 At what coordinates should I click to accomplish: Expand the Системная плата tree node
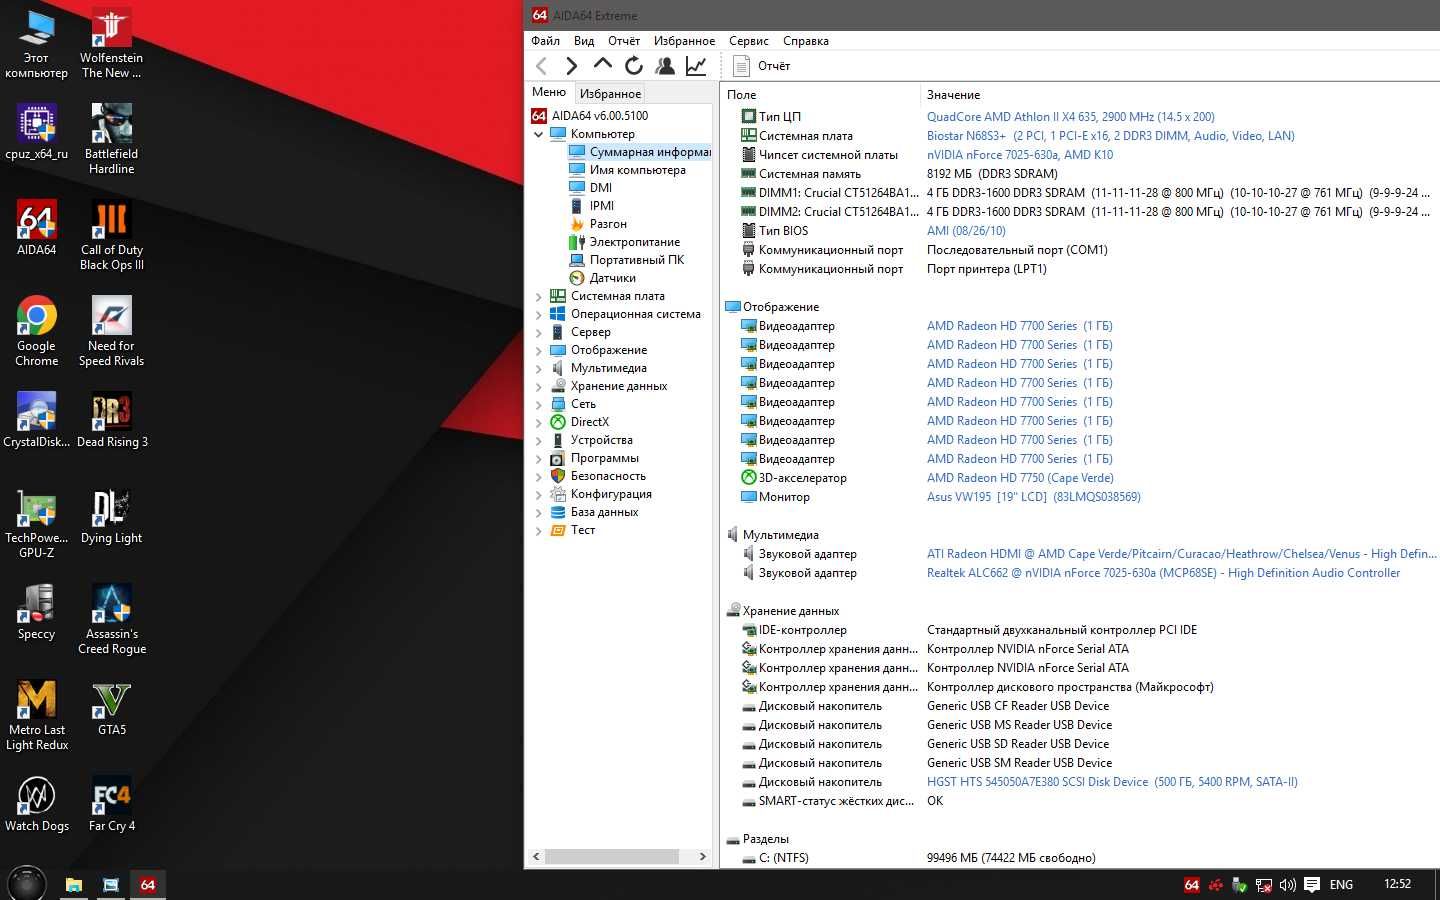coord(539,296)
